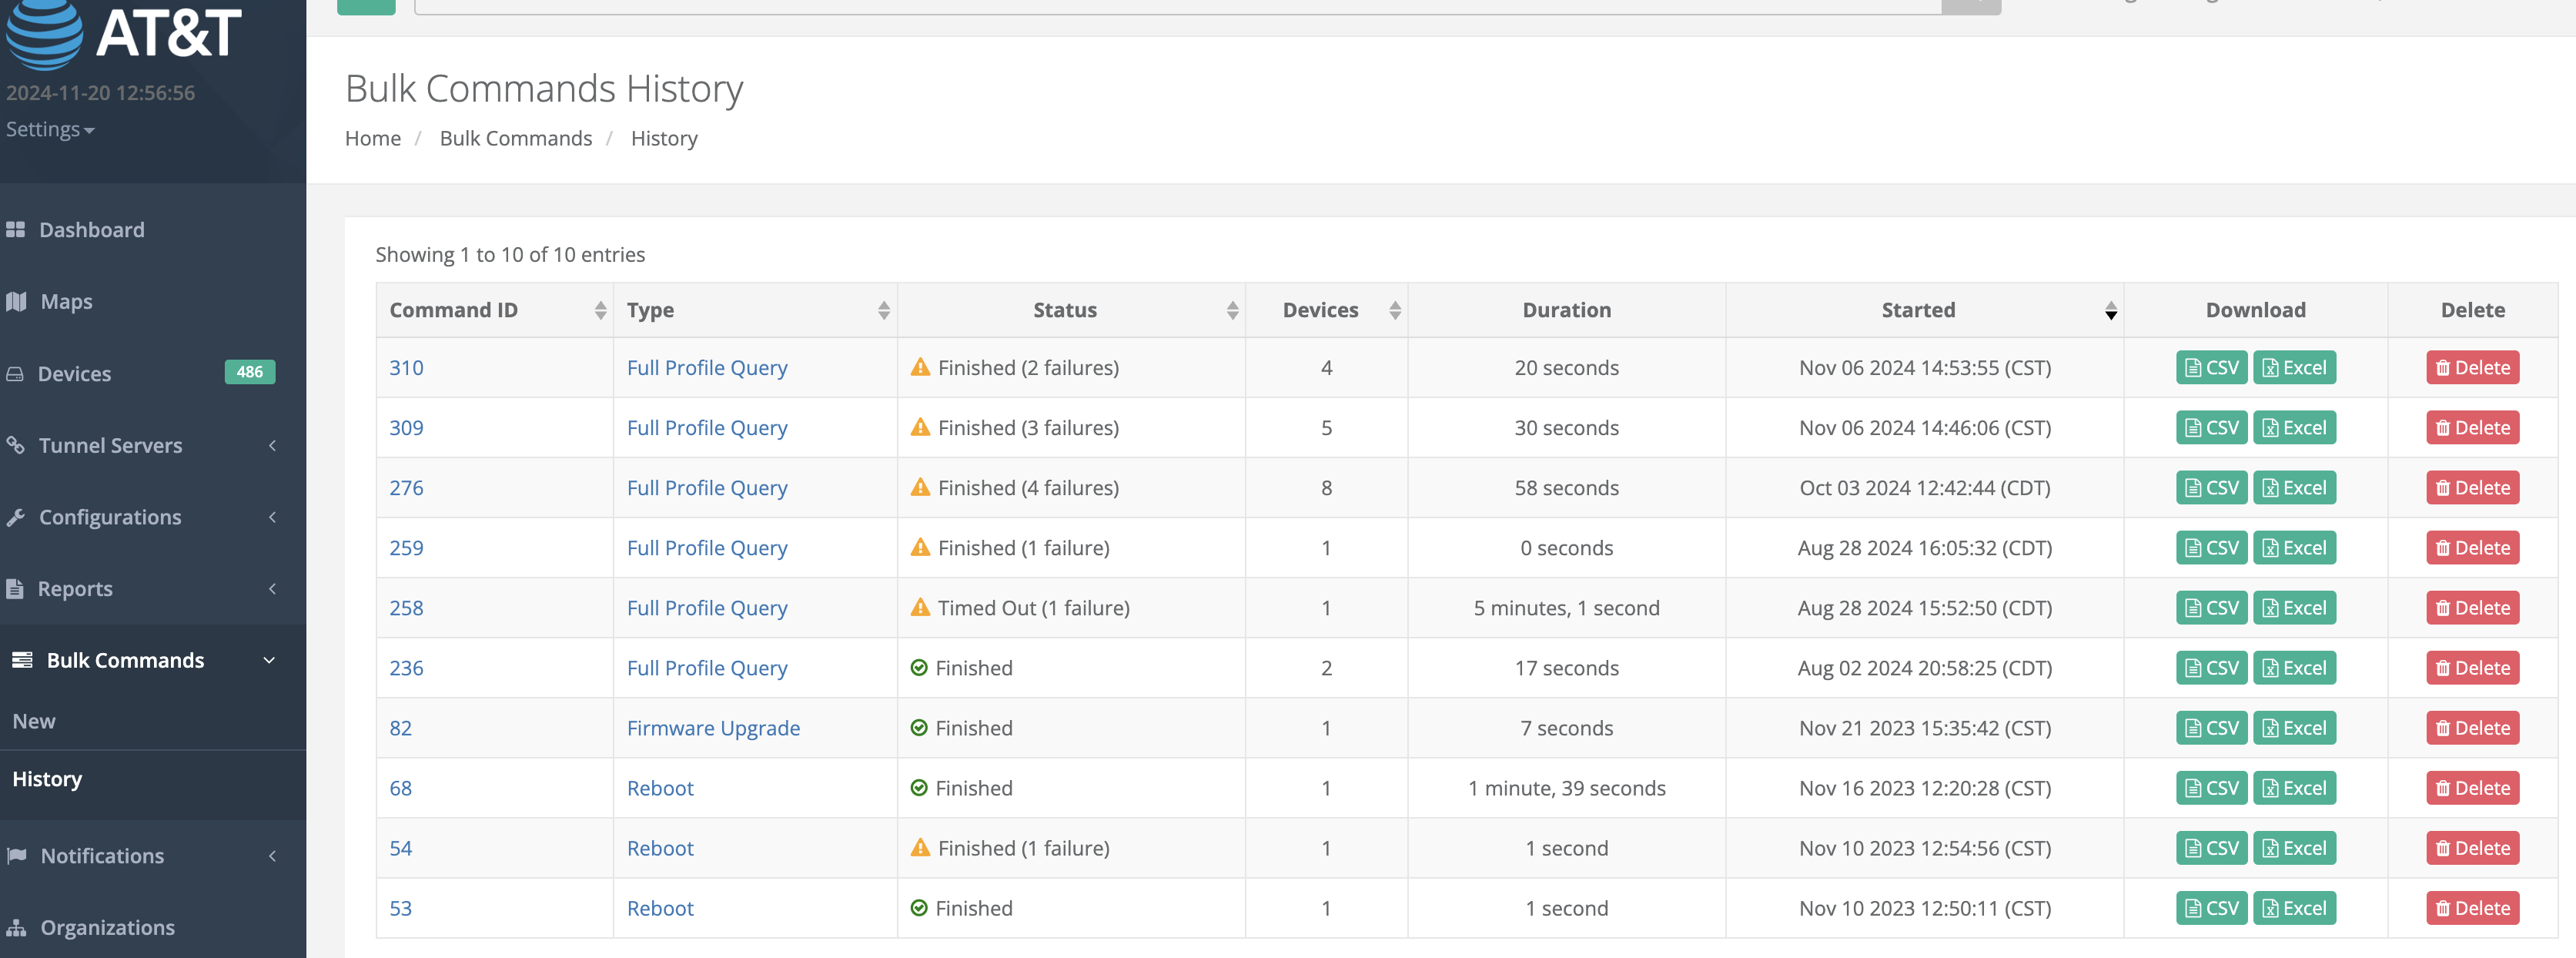Delete command 258

(x=2472, y=608)
